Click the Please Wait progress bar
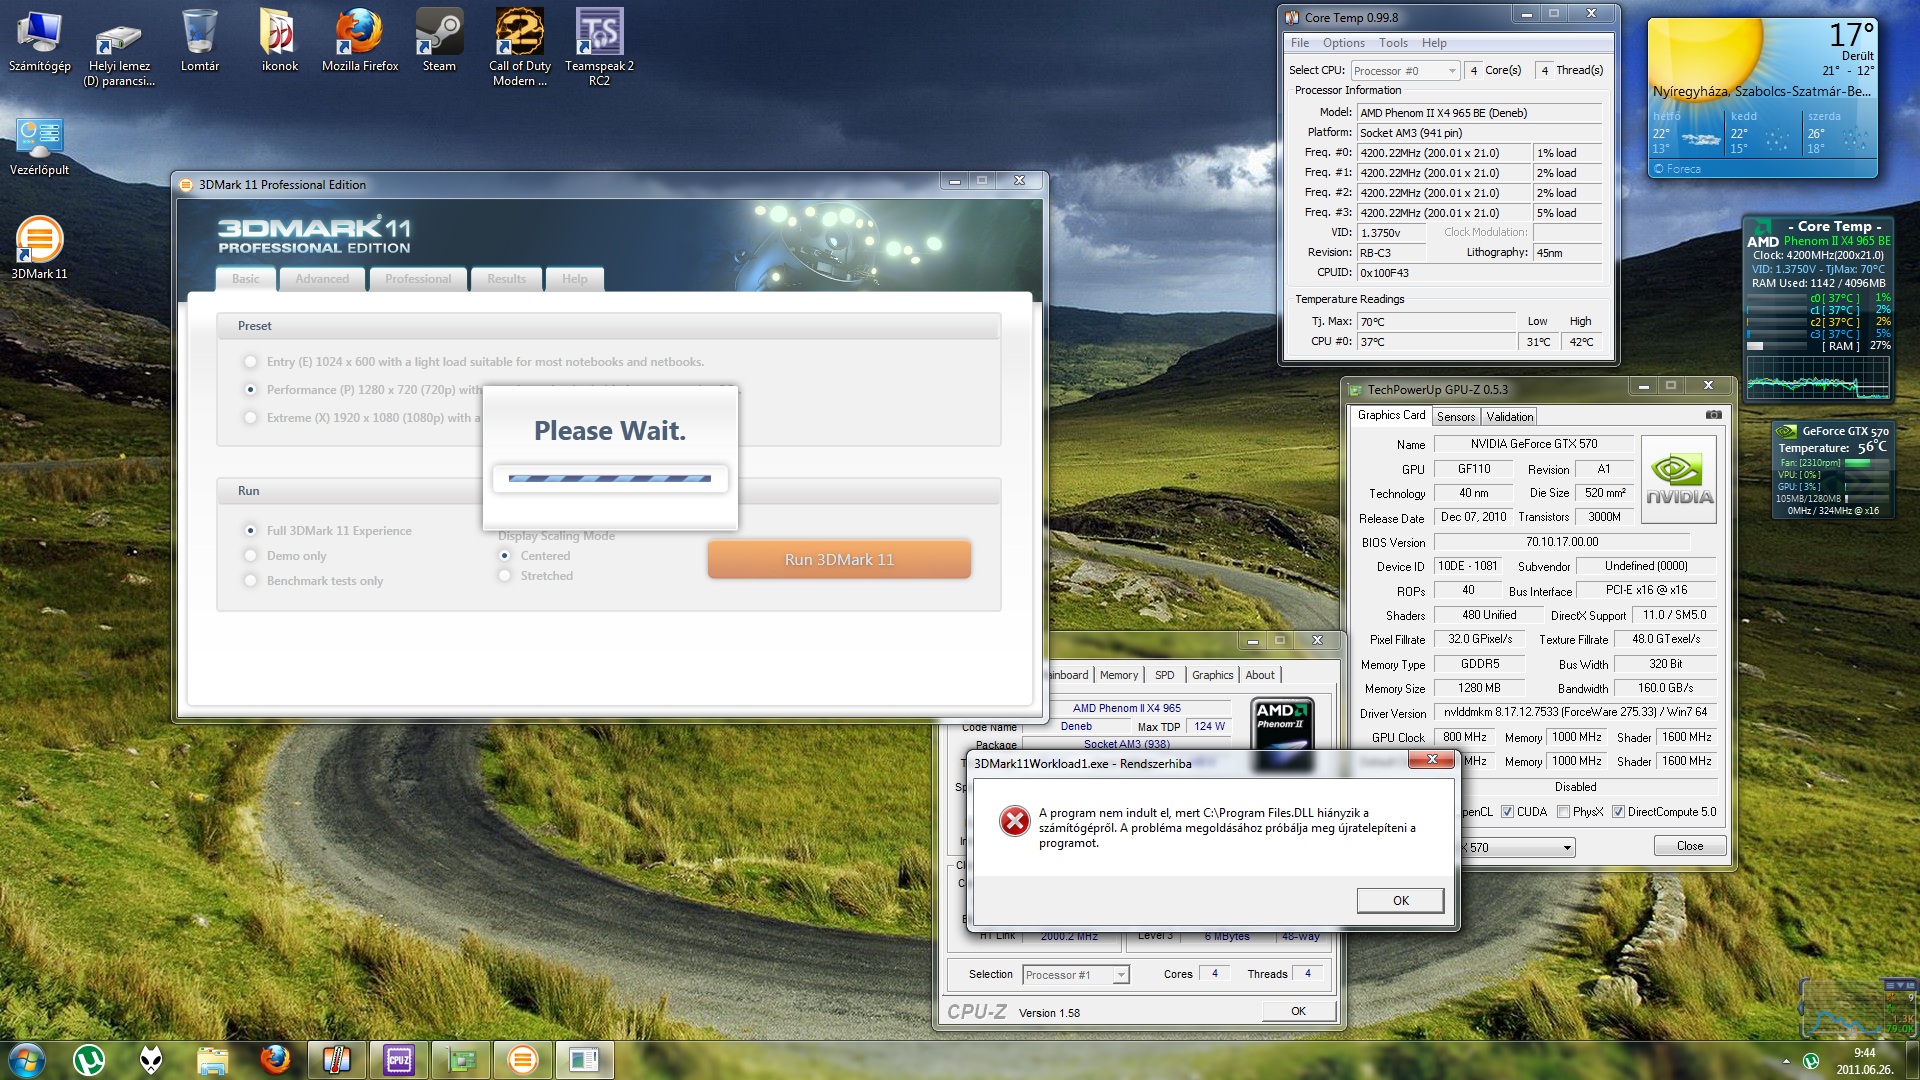This screenshot has width=1920, height=1080. [610, 478]
